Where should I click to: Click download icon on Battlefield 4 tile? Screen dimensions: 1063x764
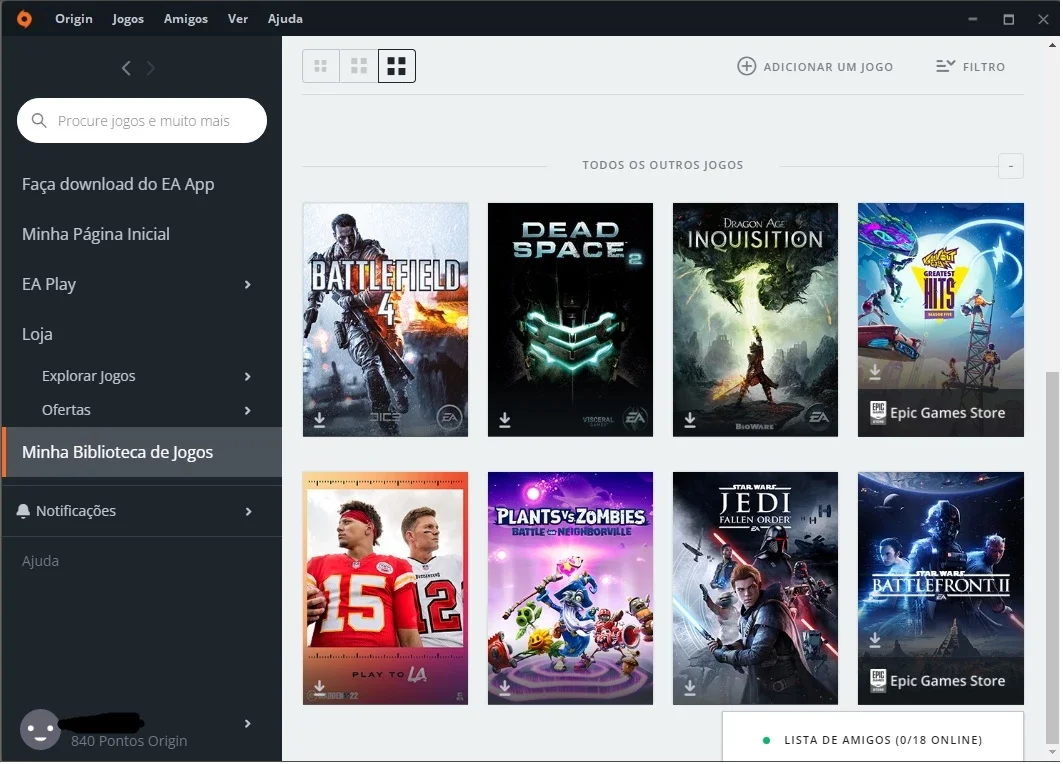point(319,420)
